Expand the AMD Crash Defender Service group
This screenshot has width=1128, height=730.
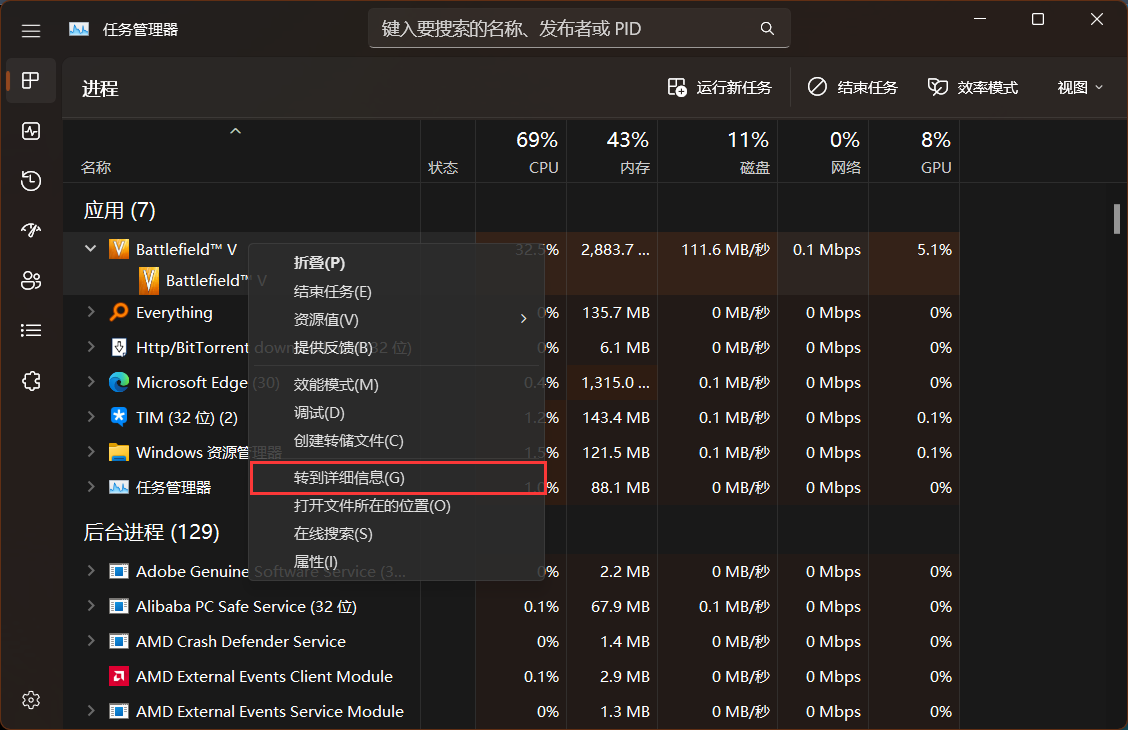pos(91,641)
